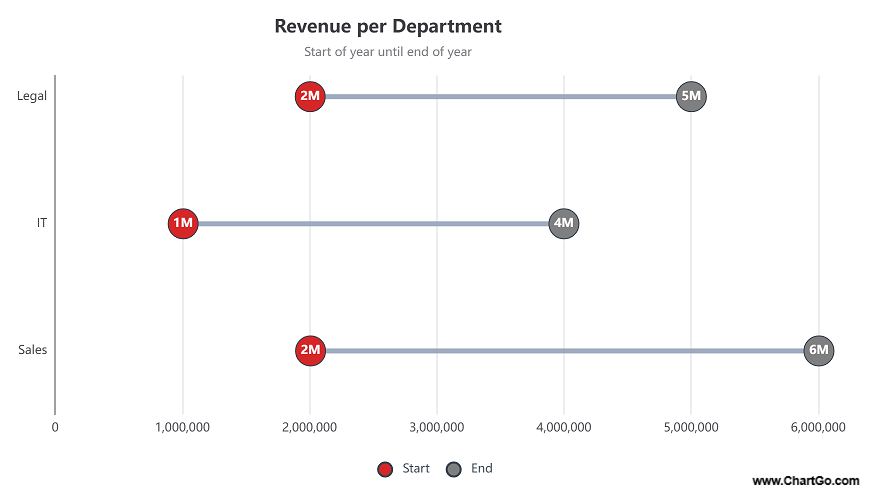Click the red 2M start marker for Legal

310,97
